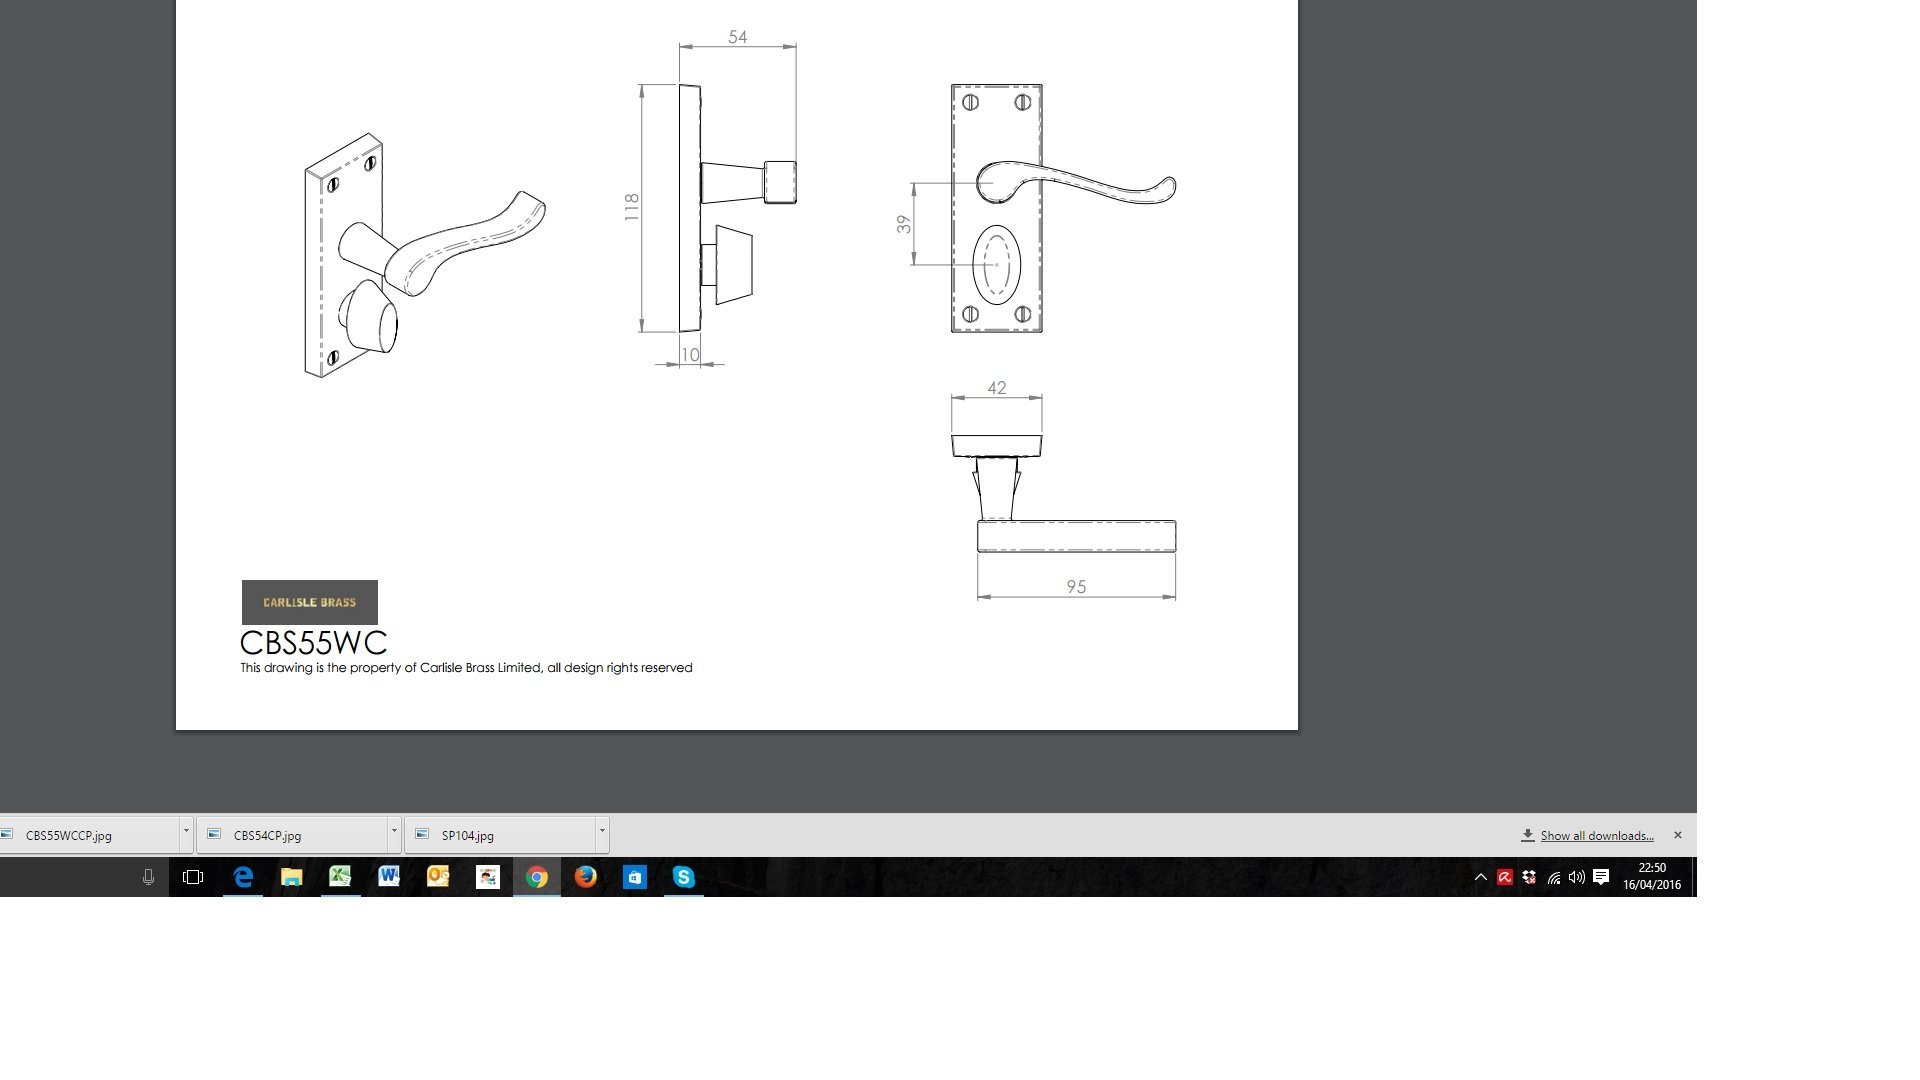Close the downloads bar

(x=1678, y=835)
